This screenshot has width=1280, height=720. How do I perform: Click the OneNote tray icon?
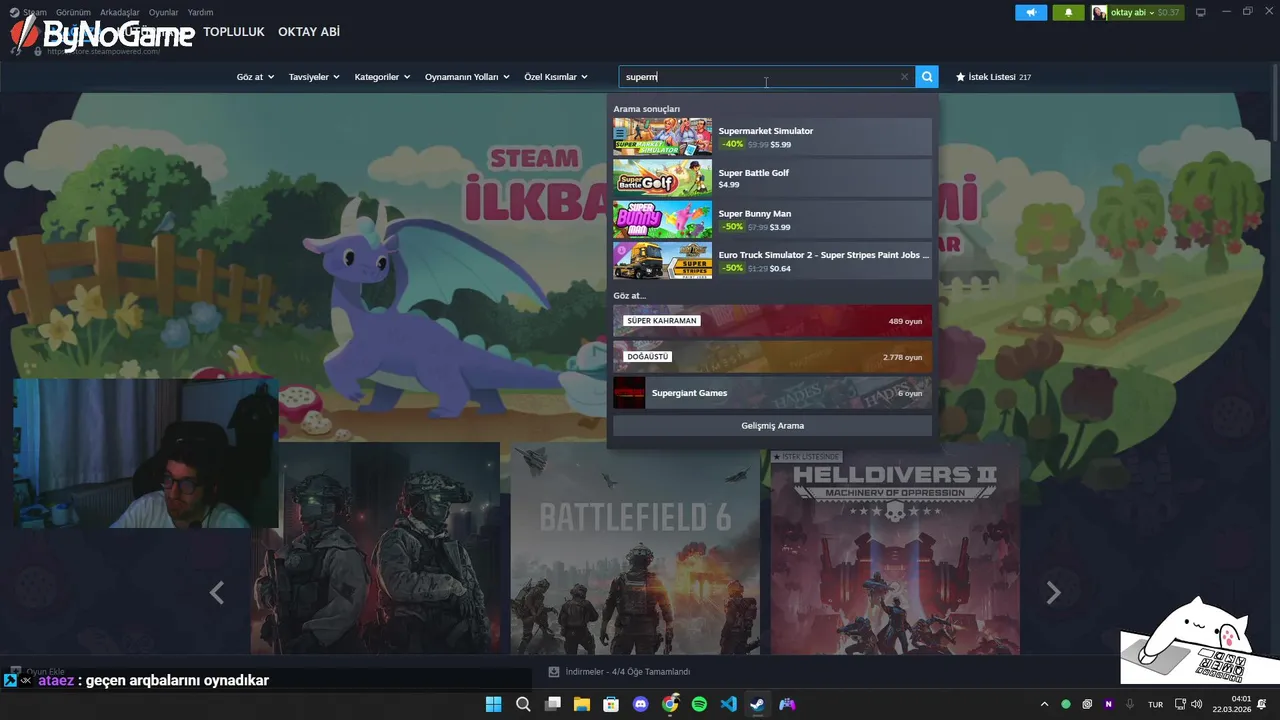point(1108,704)
